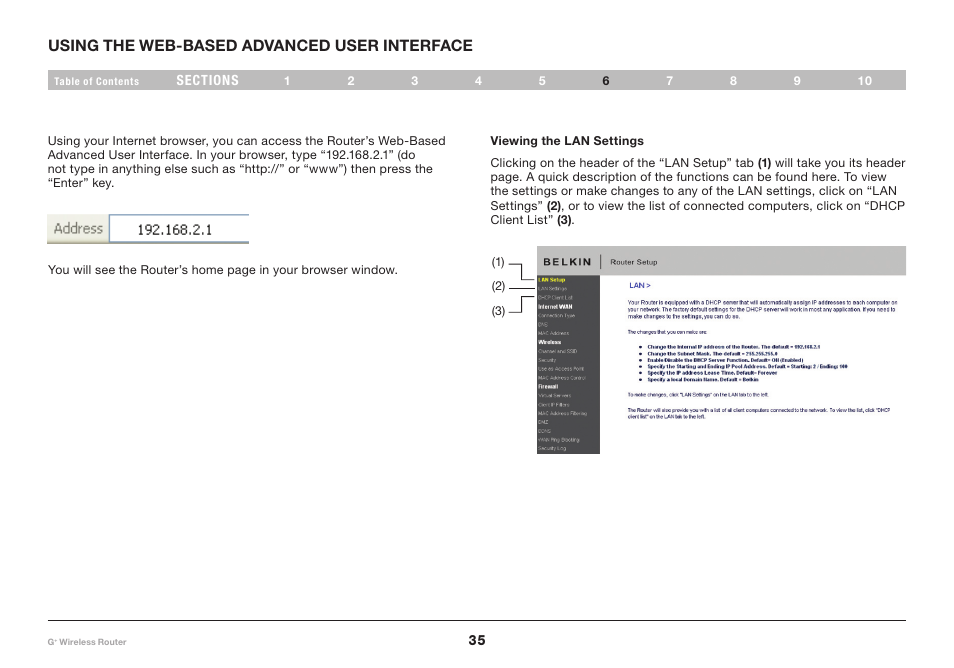The height and width of the screenshot is (668, 954).
Task: Open Client IP Filters in sidebar
Action: click(554, 405)
